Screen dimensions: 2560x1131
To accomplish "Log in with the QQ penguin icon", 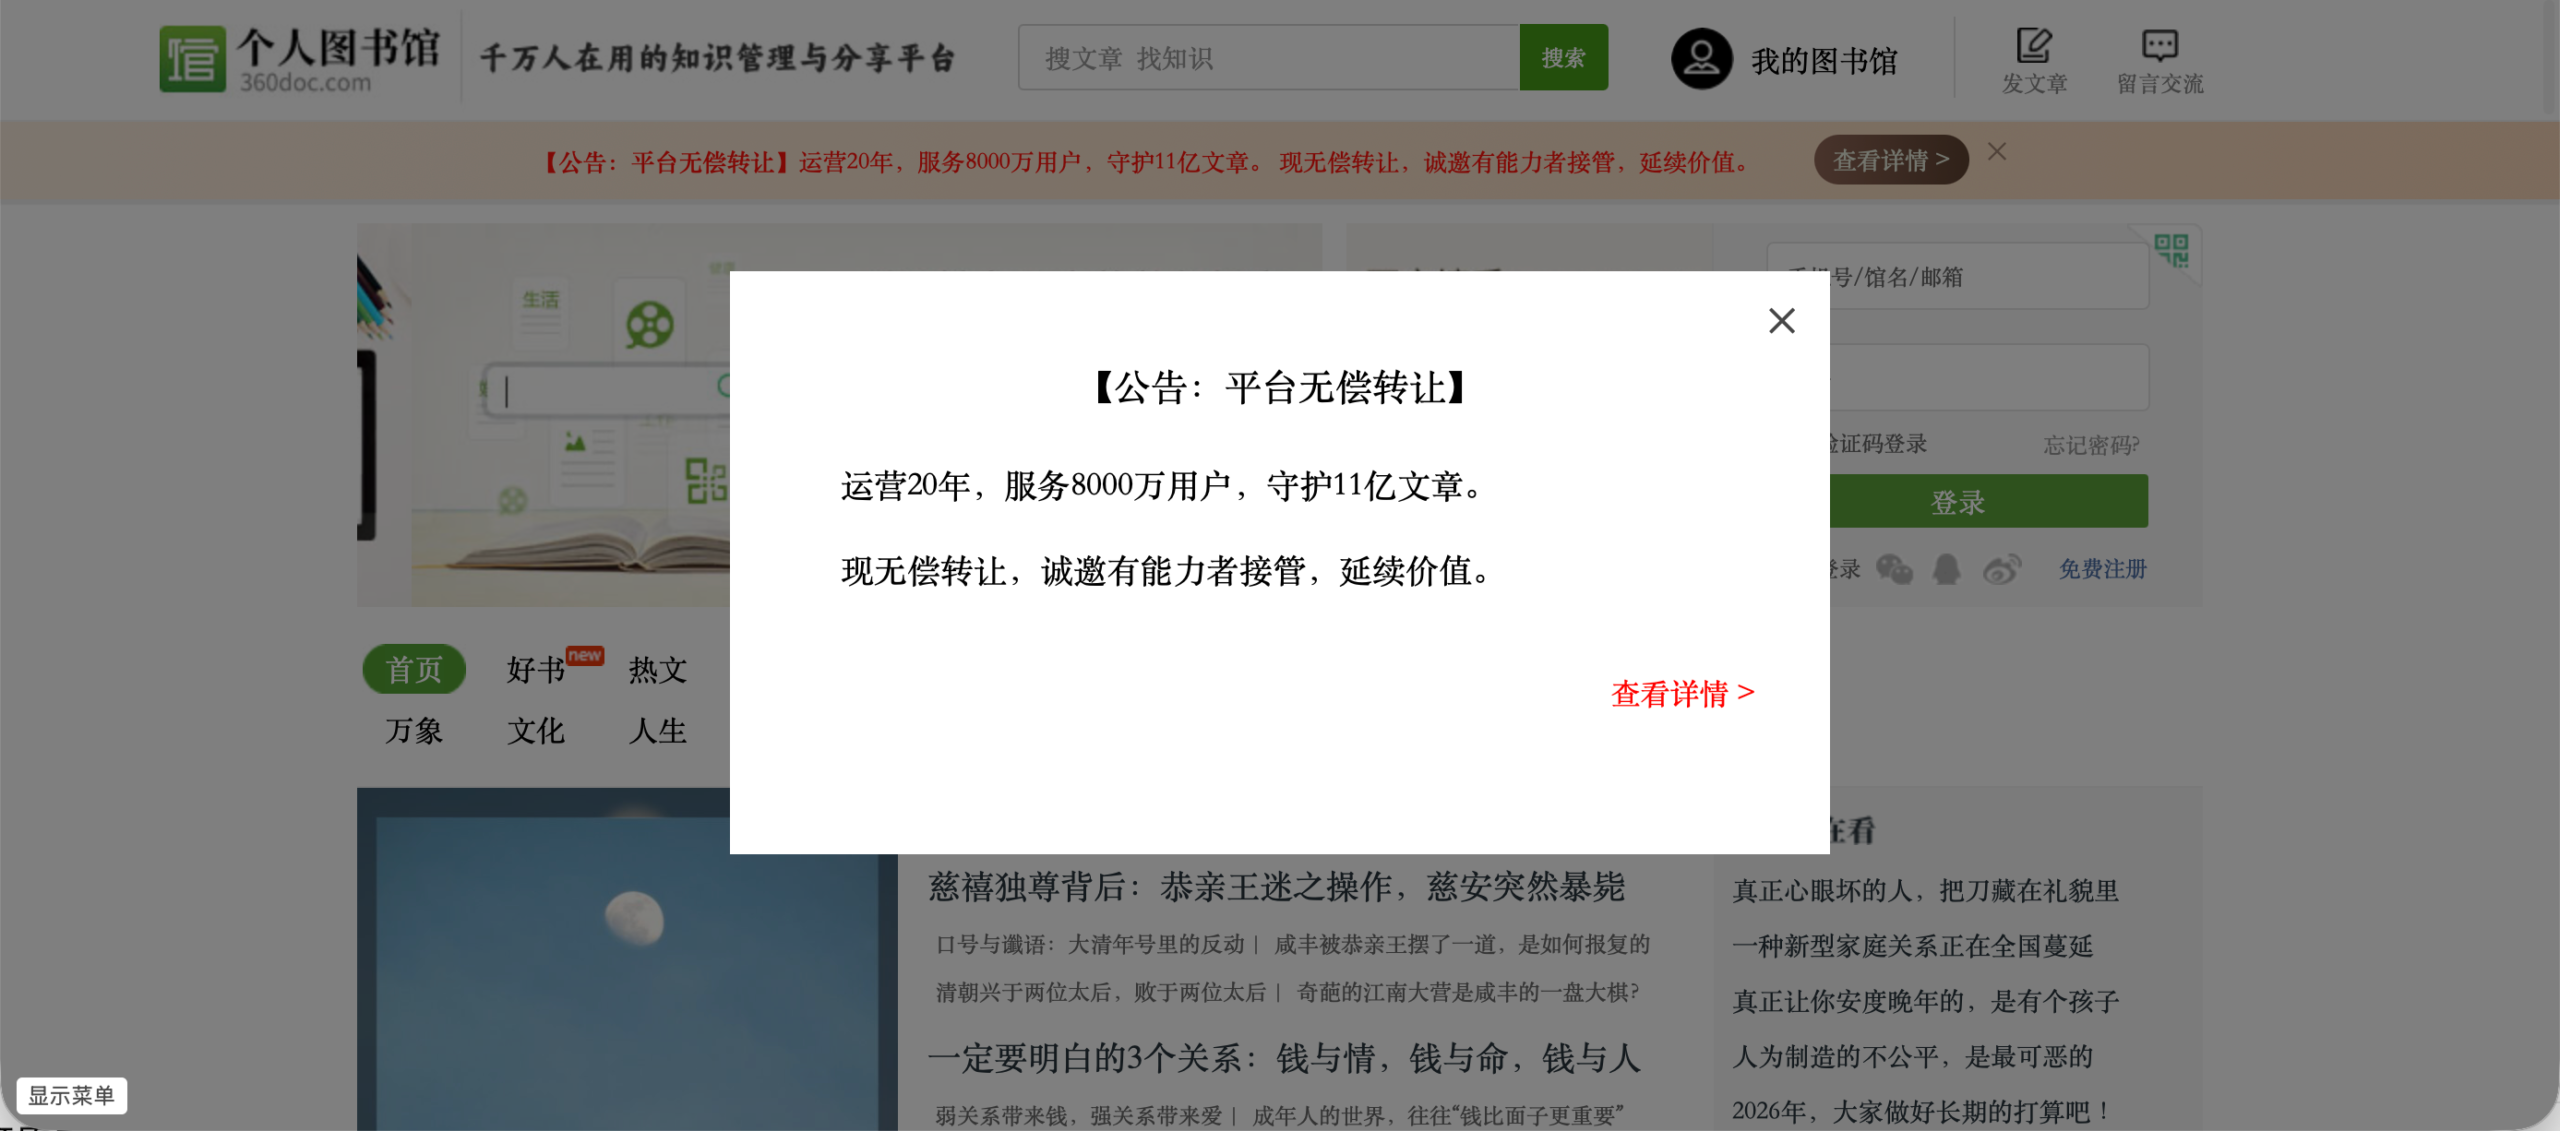I will [1947, 569].
